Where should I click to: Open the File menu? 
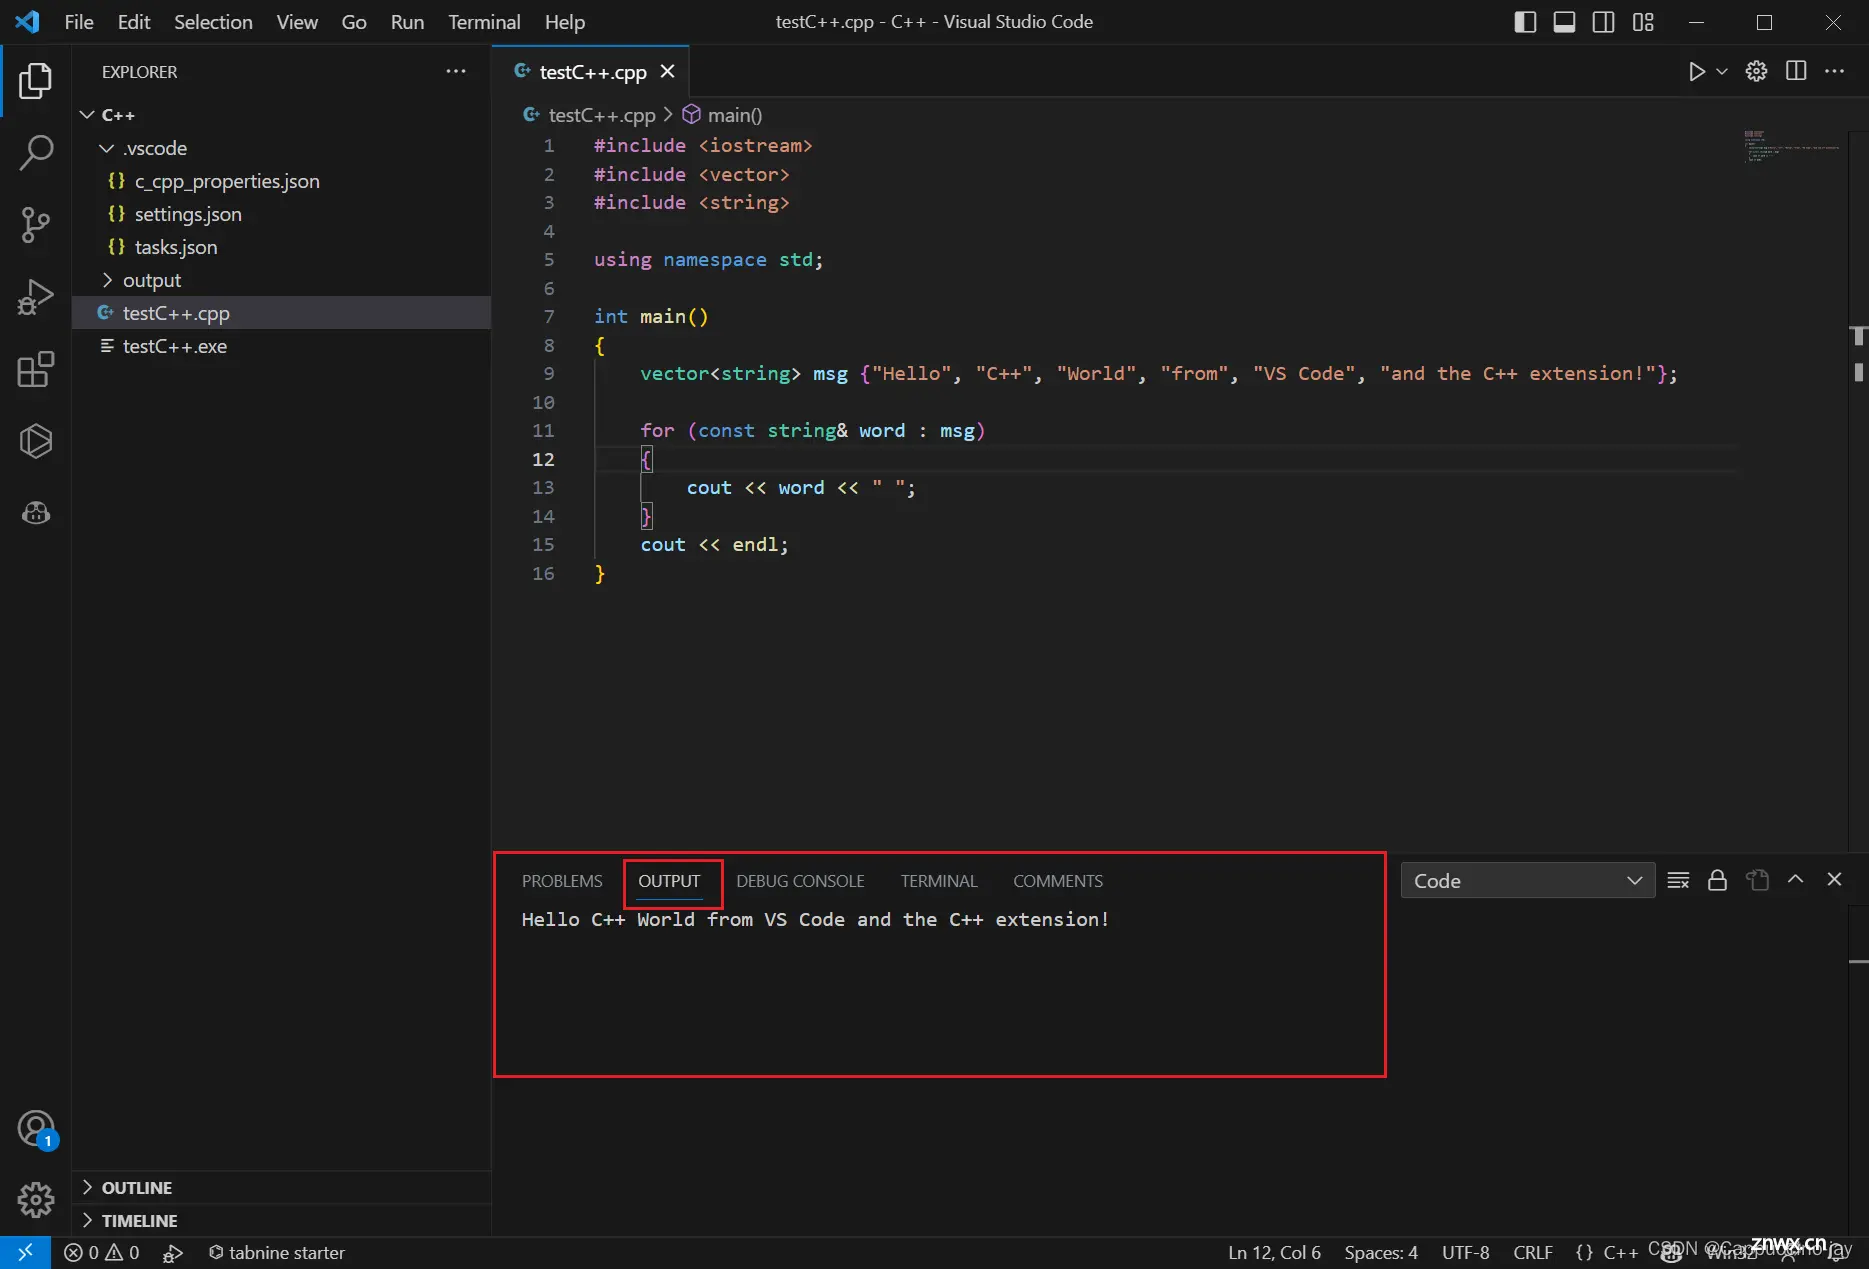click(x=79, y=22)
